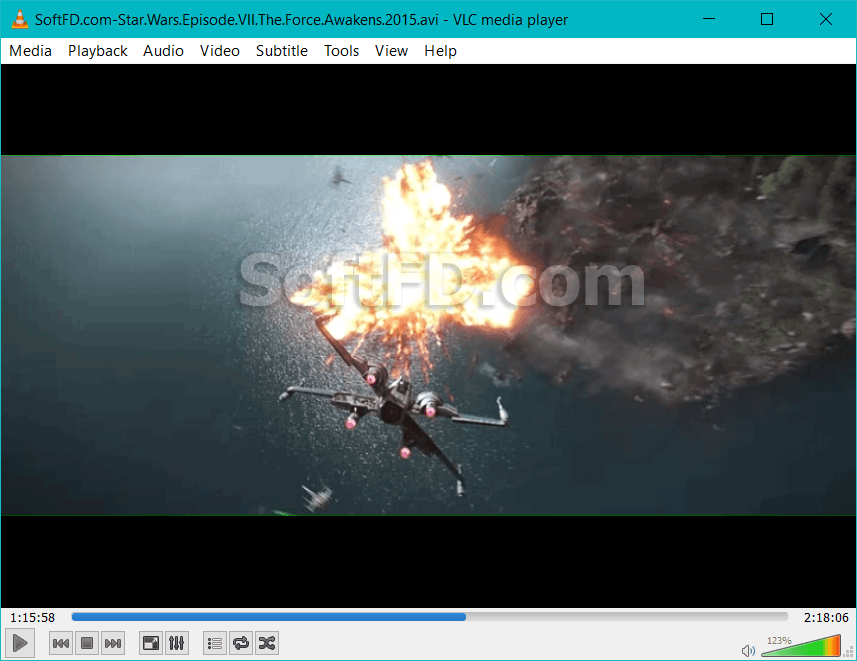Minimize the VLC window
The image size is (857, 661).
709,19
